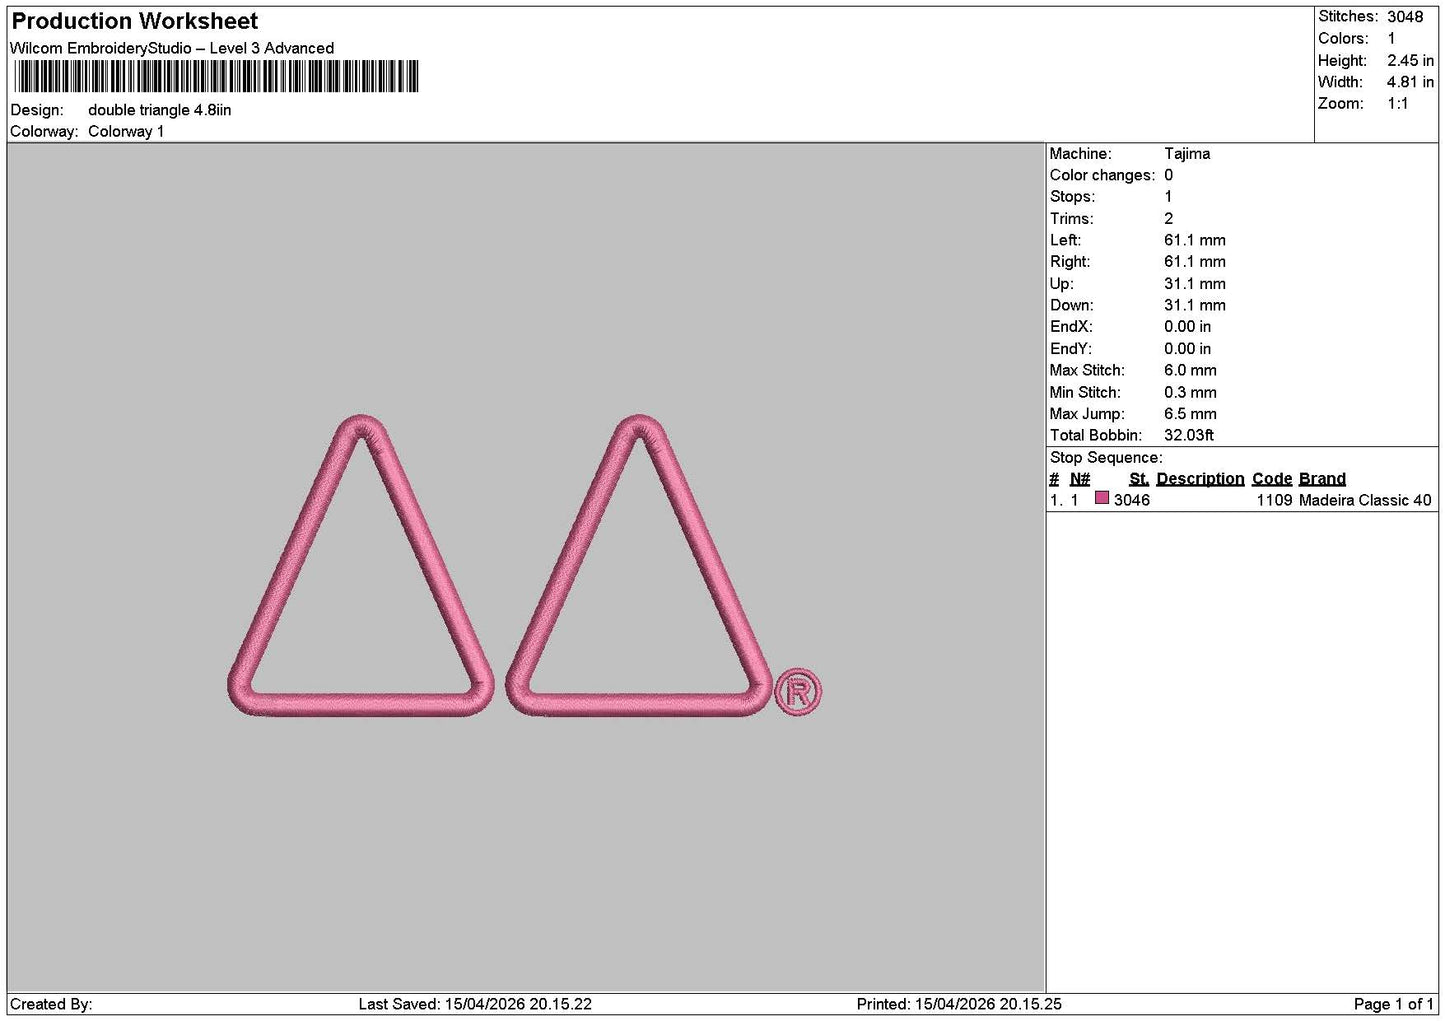Click 'Wilcom EmbroideryStudio – Level 3 Advanced' text
This screenshot has height=1021, width=1445.
click(x=172, y=48)
